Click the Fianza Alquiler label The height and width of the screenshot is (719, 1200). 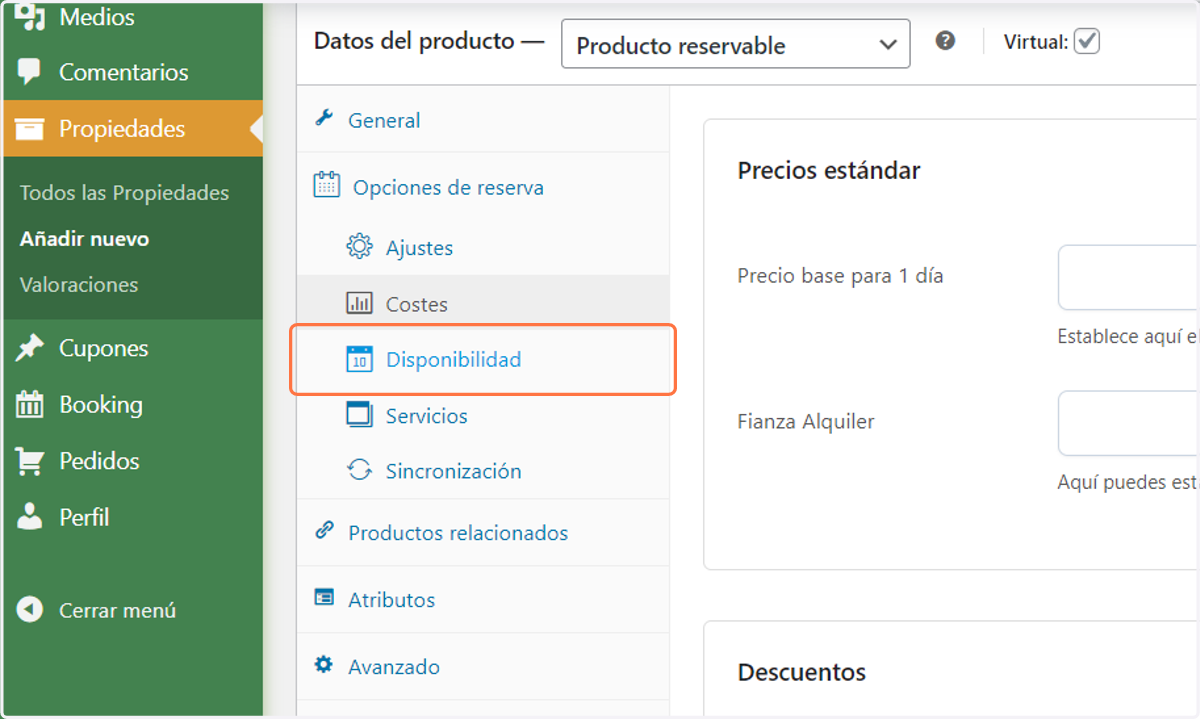tap(806, 422)
